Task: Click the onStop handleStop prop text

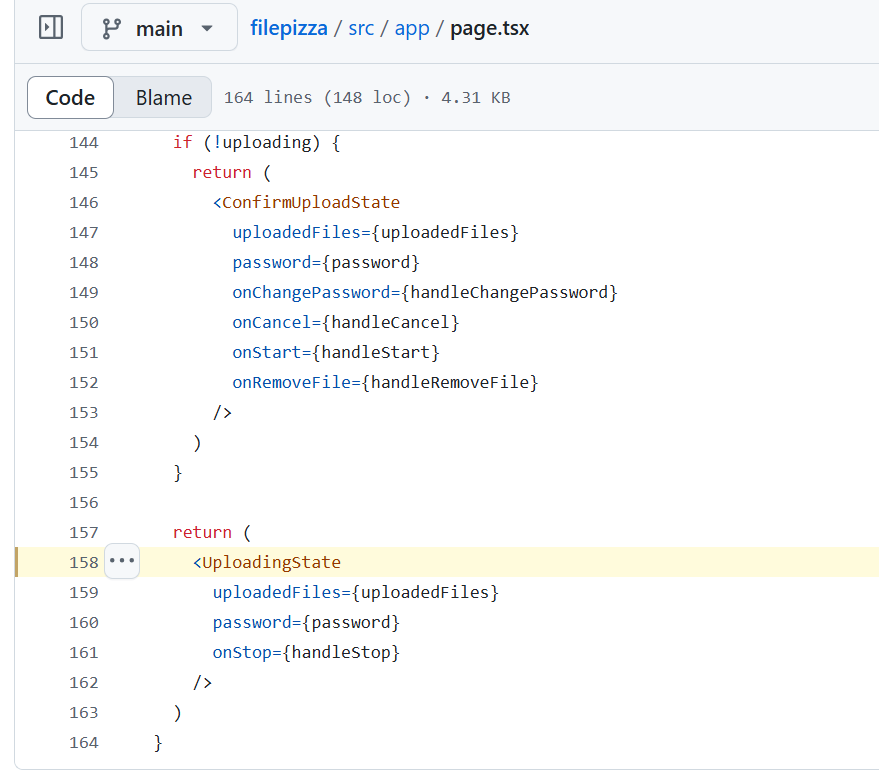Action: (x=305, y=652)
